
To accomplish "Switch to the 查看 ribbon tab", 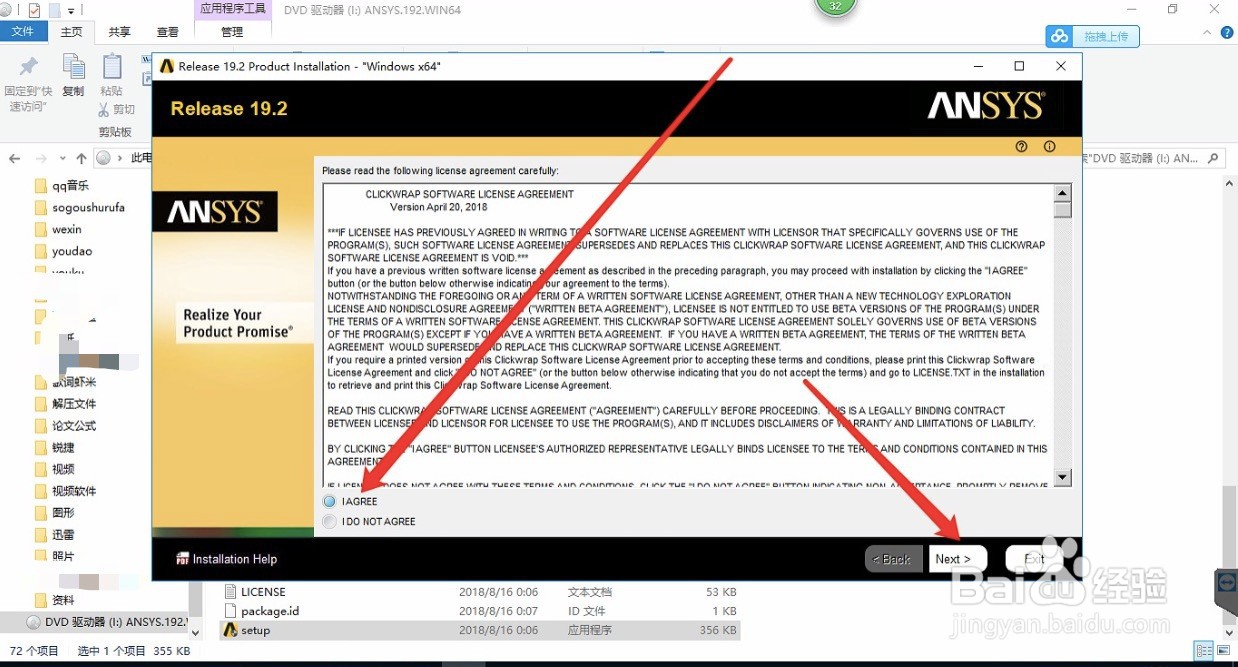I will (167, 32).
